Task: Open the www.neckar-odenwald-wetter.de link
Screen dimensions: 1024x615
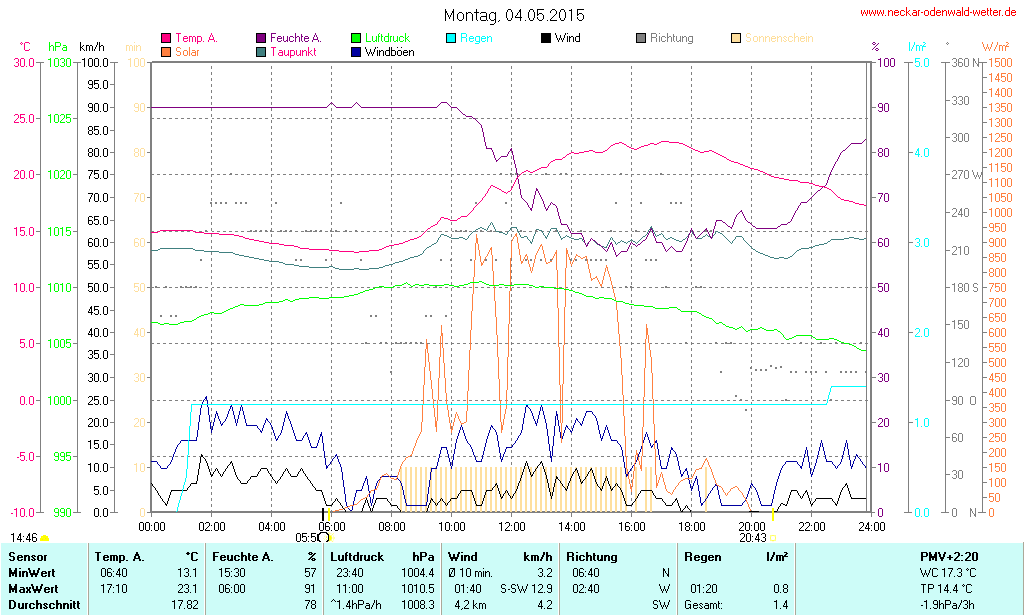Action: (938, 13)
